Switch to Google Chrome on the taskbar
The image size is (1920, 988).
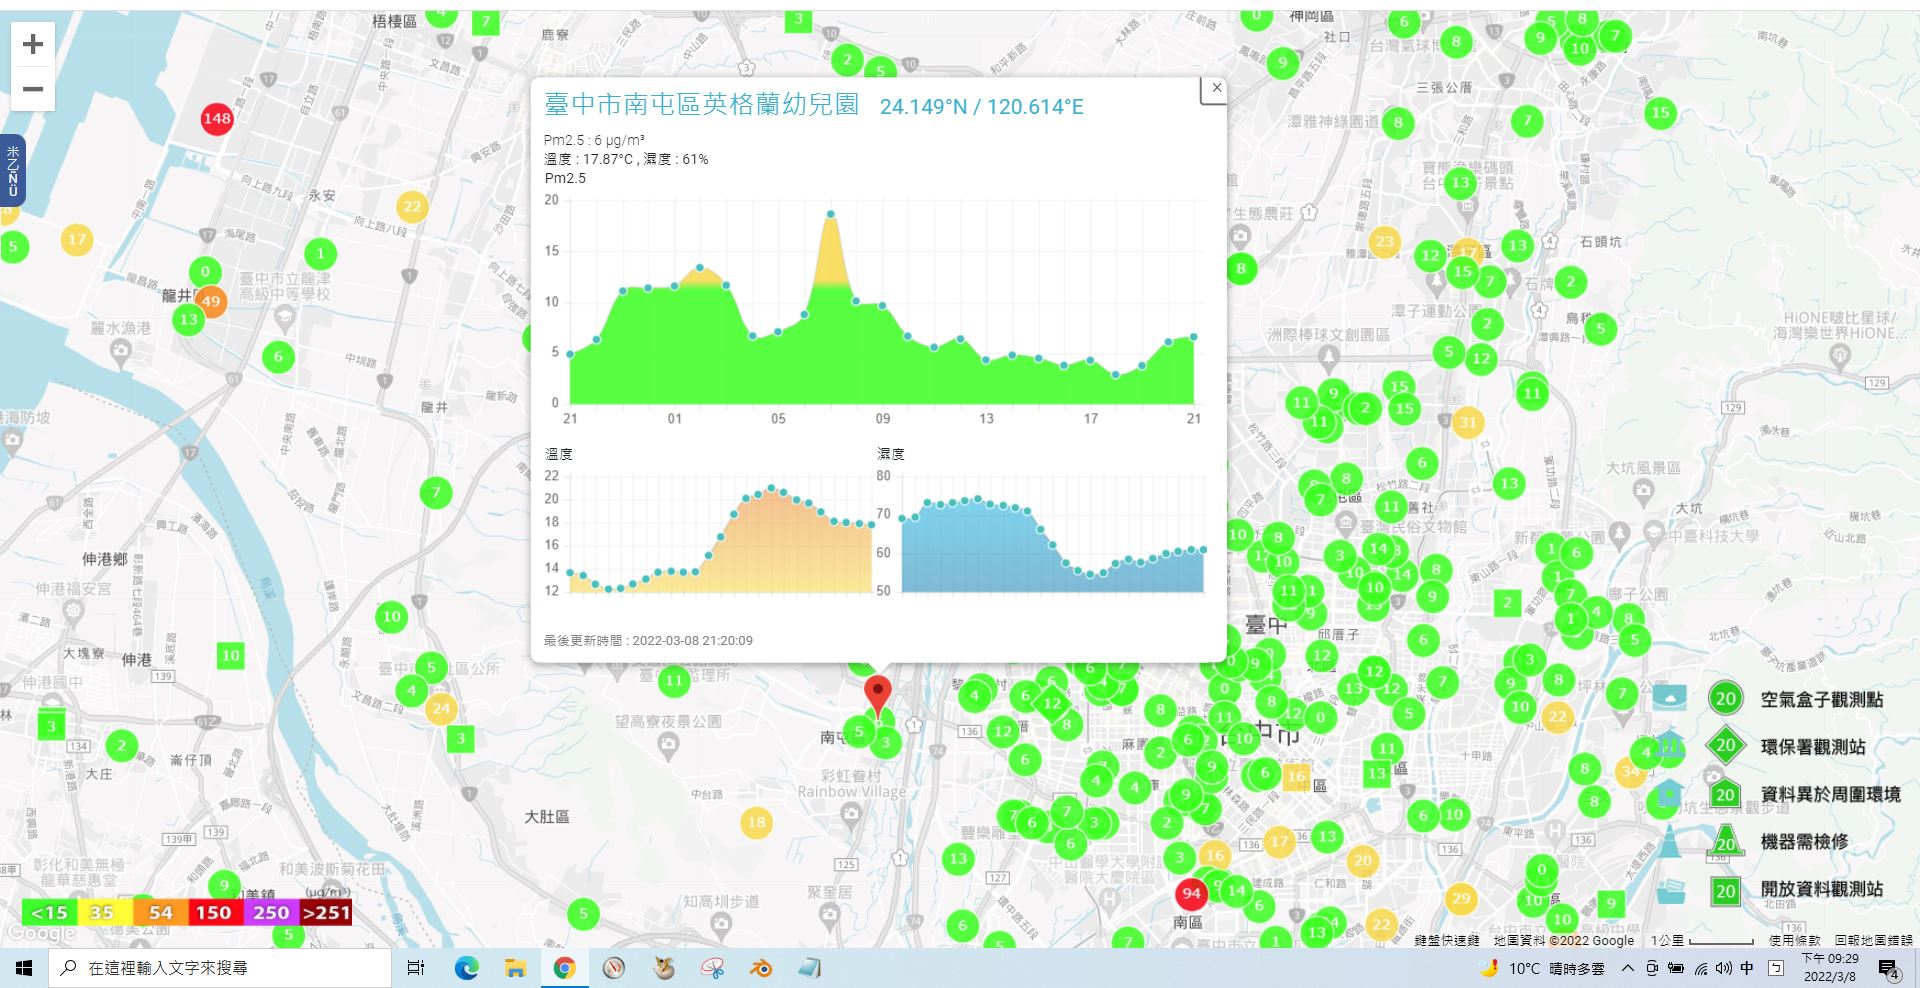coord(564,968)
